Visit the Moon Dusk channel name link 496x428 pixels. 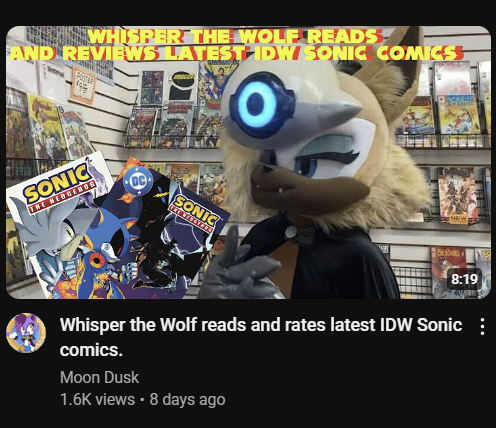click(x=99, y=377)
